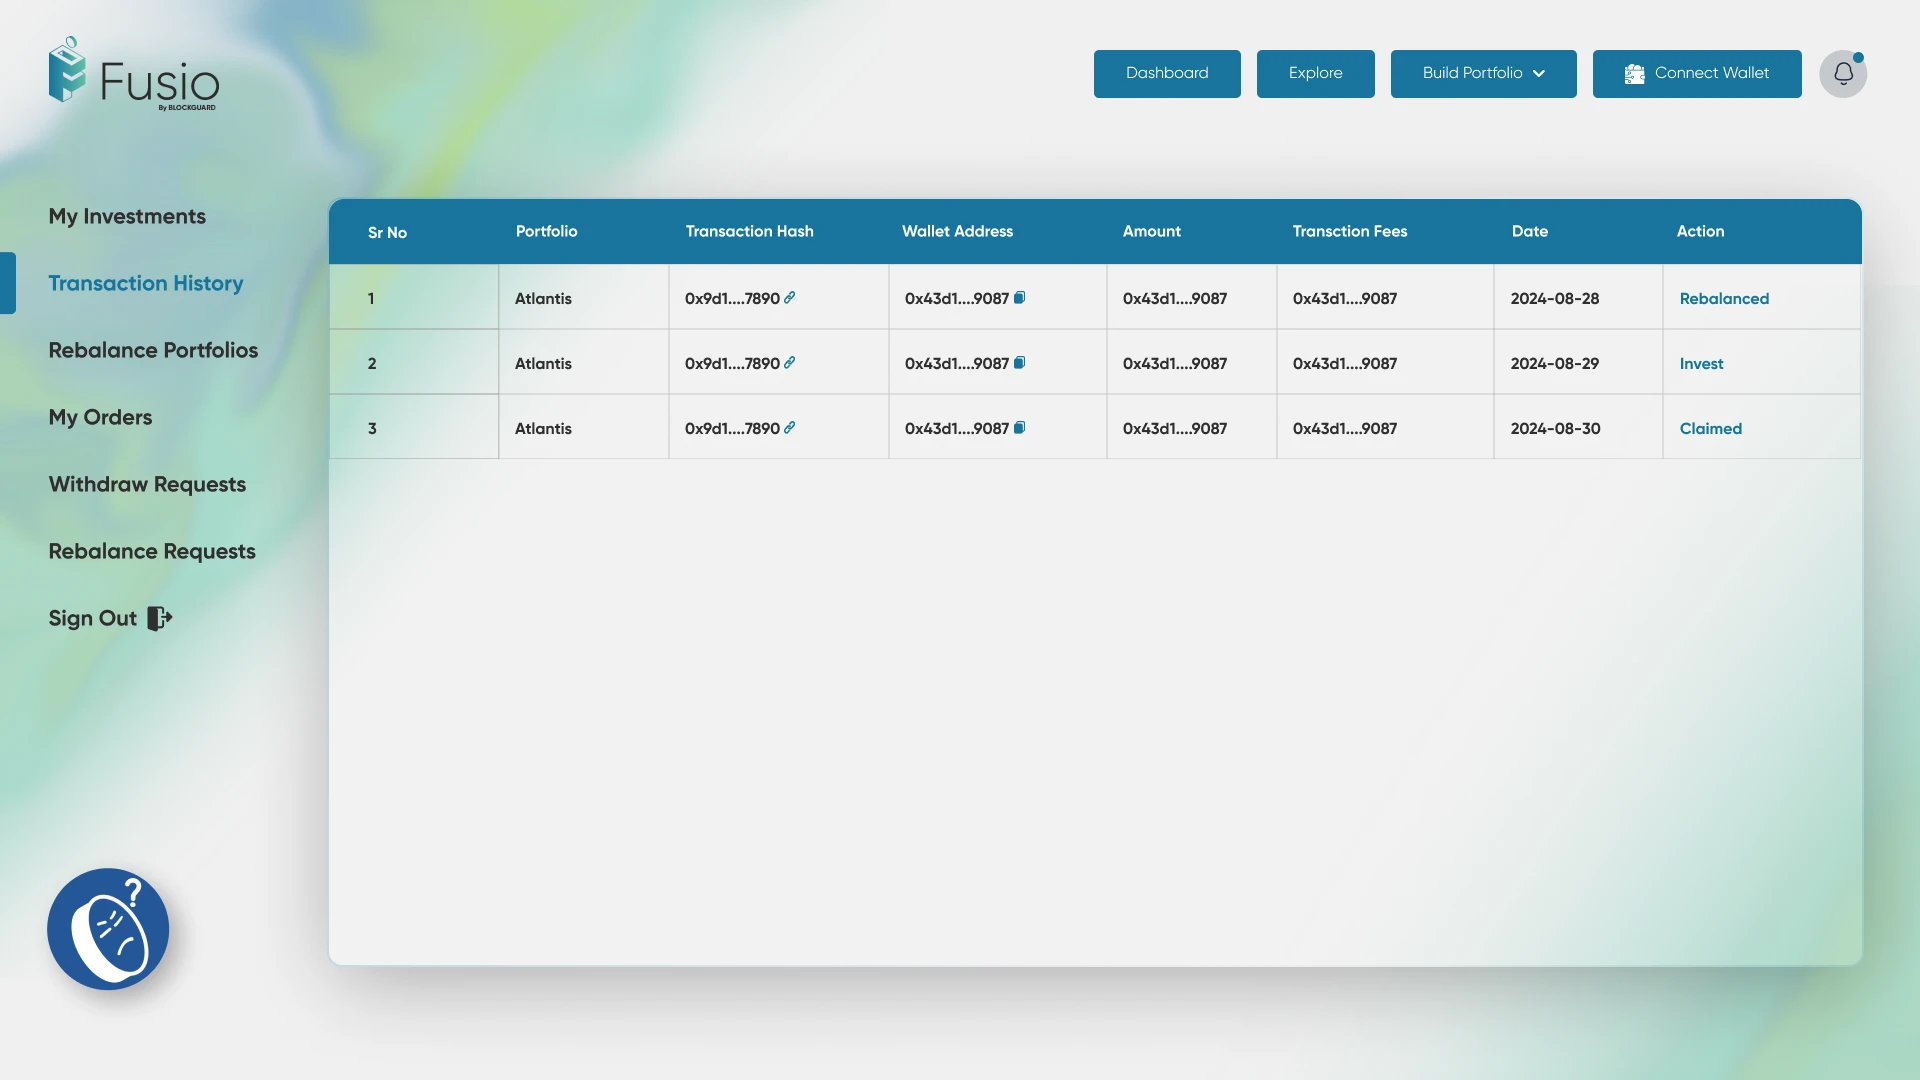Go to the Dashboard page

(1167, 74)
